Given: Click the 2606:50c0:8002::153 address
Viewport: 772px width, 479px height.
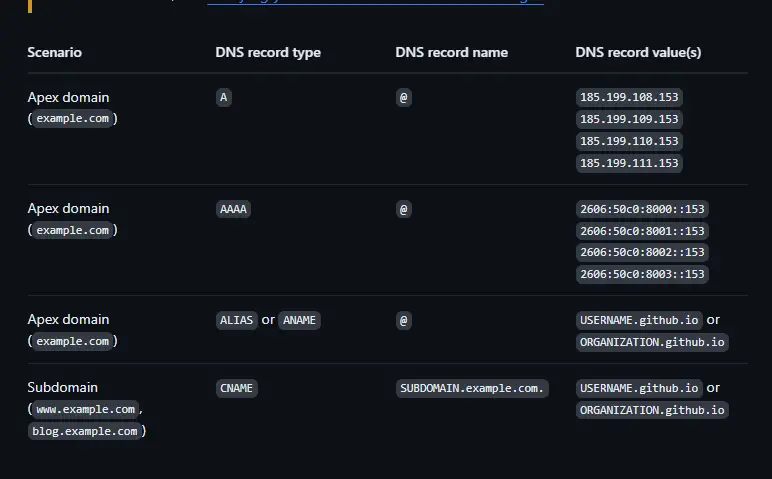Looking at the screenshot, I should (642, 253).
